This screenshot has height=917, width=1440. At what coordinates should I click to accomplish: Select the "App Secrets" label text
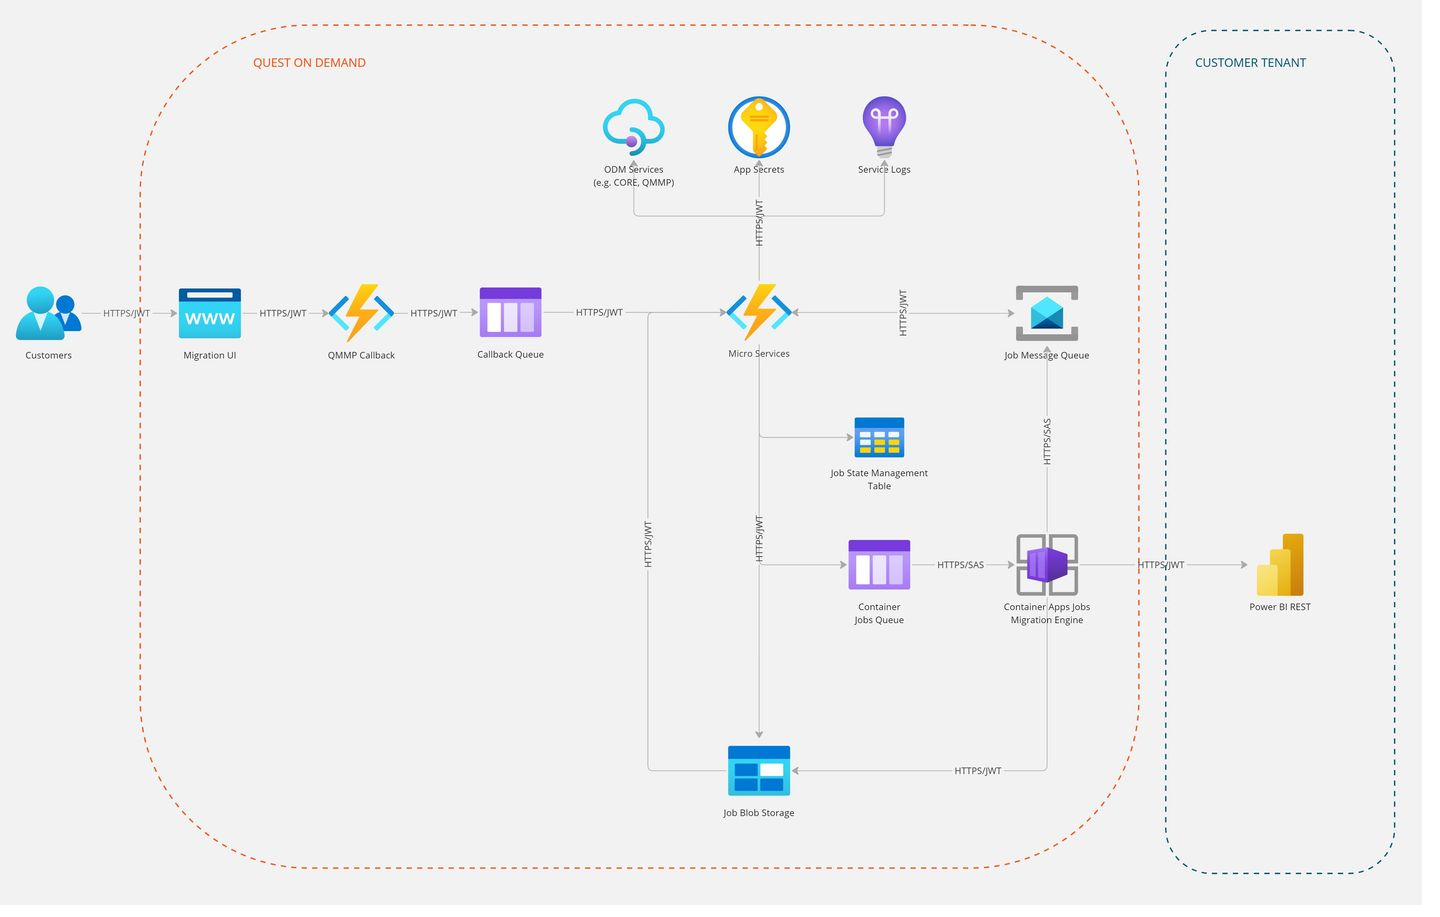tap(759, 169)
